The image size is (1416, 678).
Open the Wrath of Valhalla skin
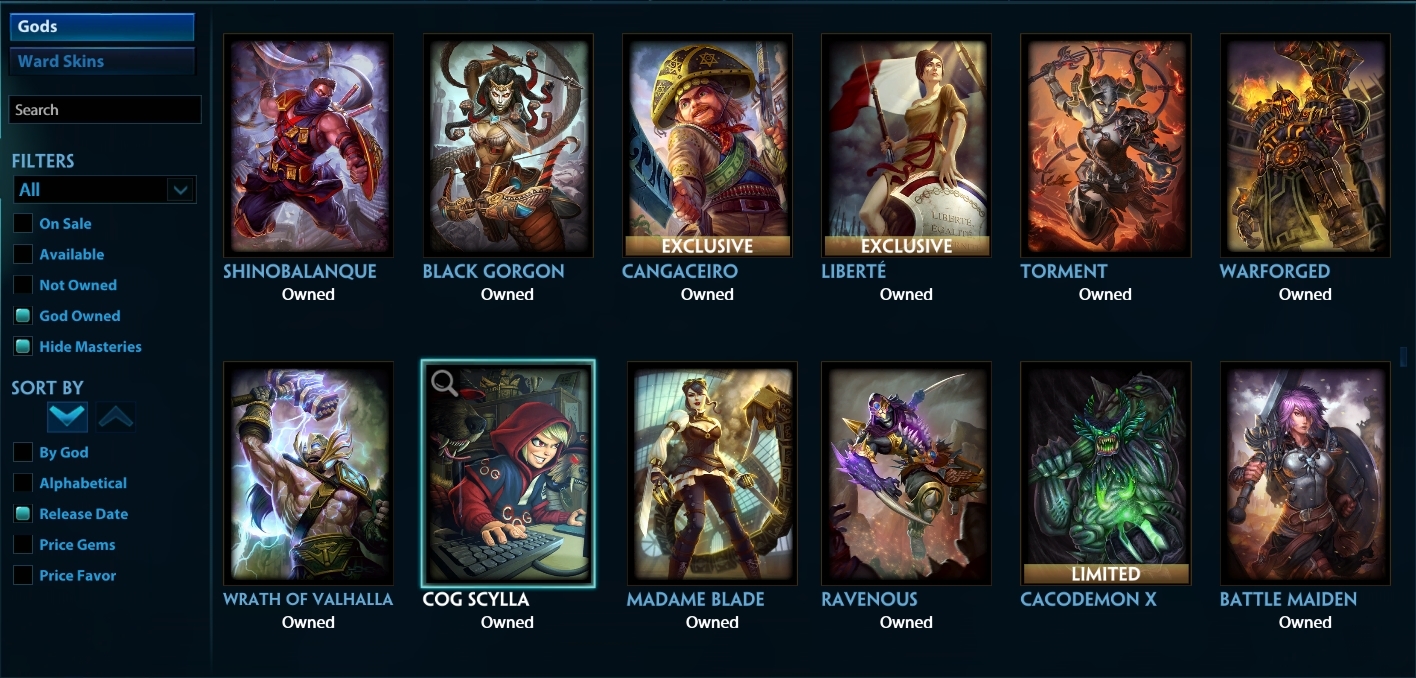308,474
